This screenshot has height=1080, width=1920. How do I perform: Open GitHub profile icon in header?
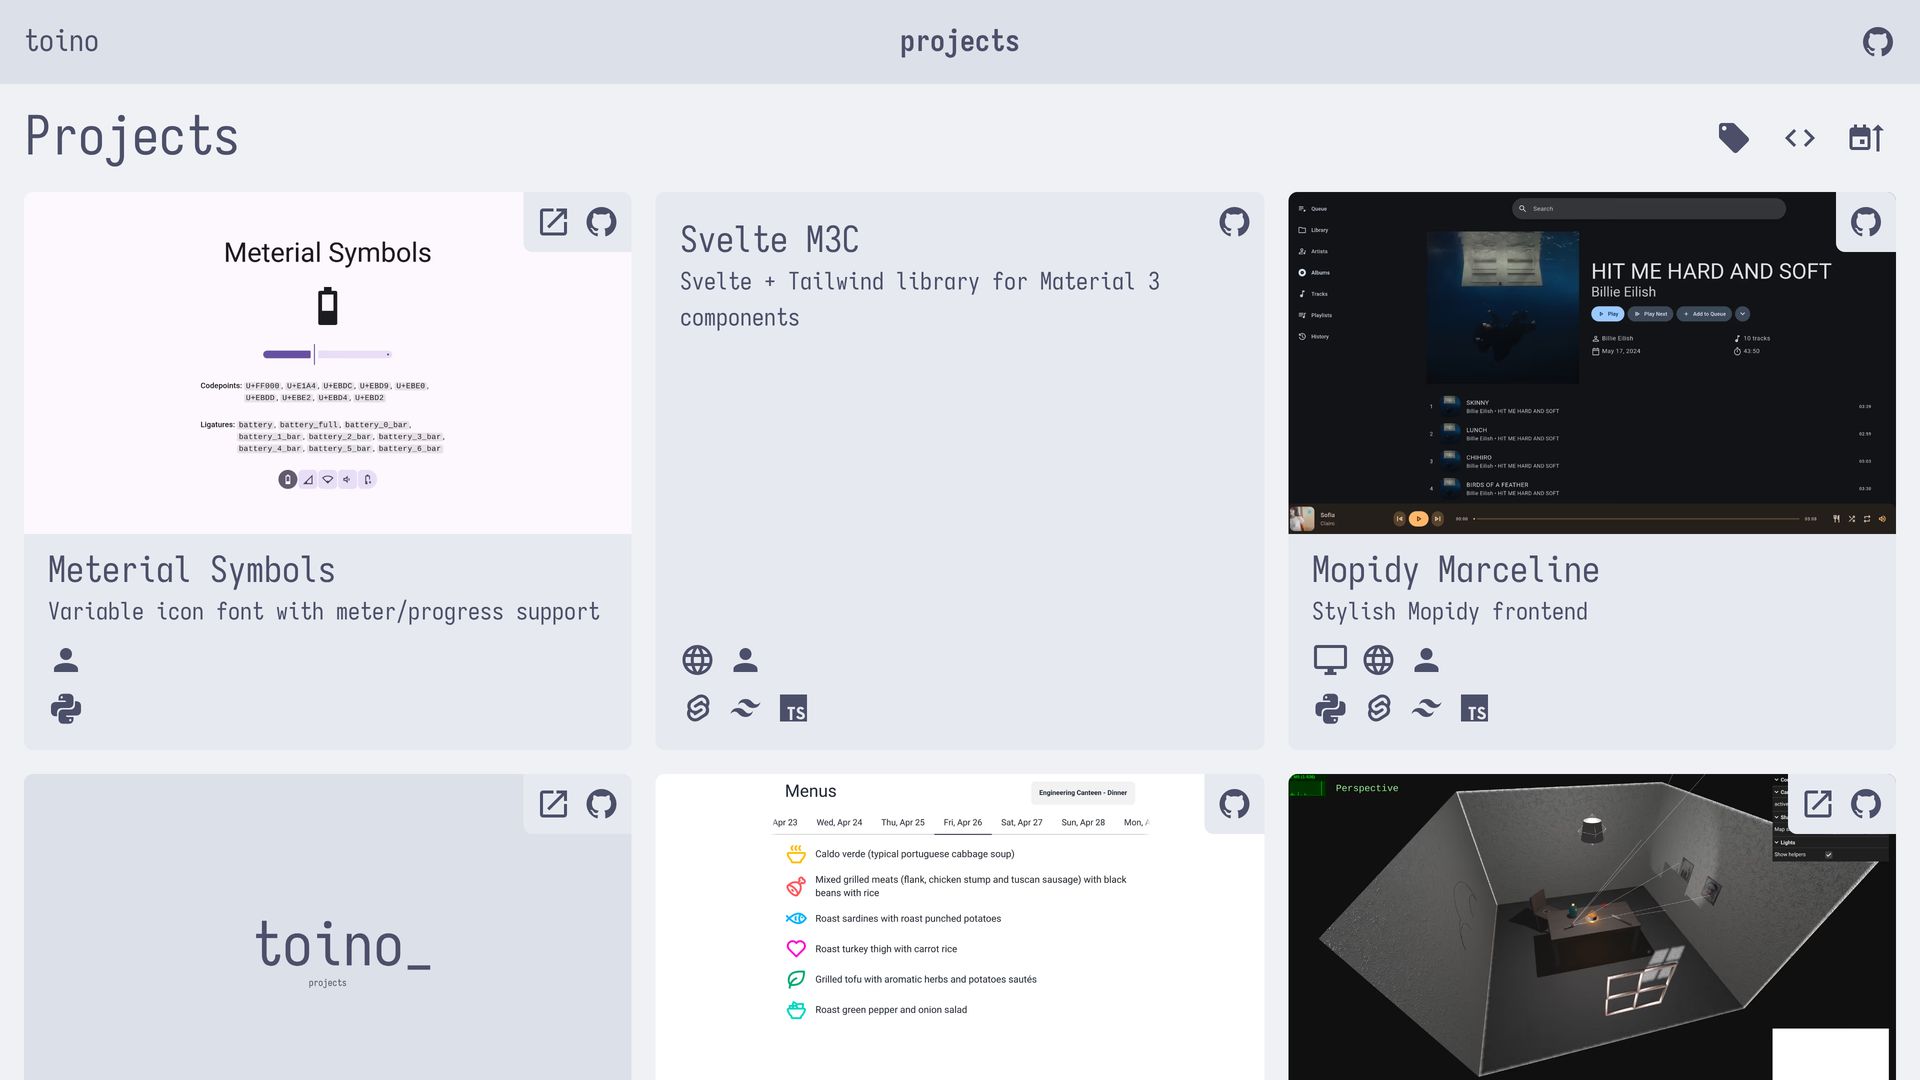click(1877, 42)
